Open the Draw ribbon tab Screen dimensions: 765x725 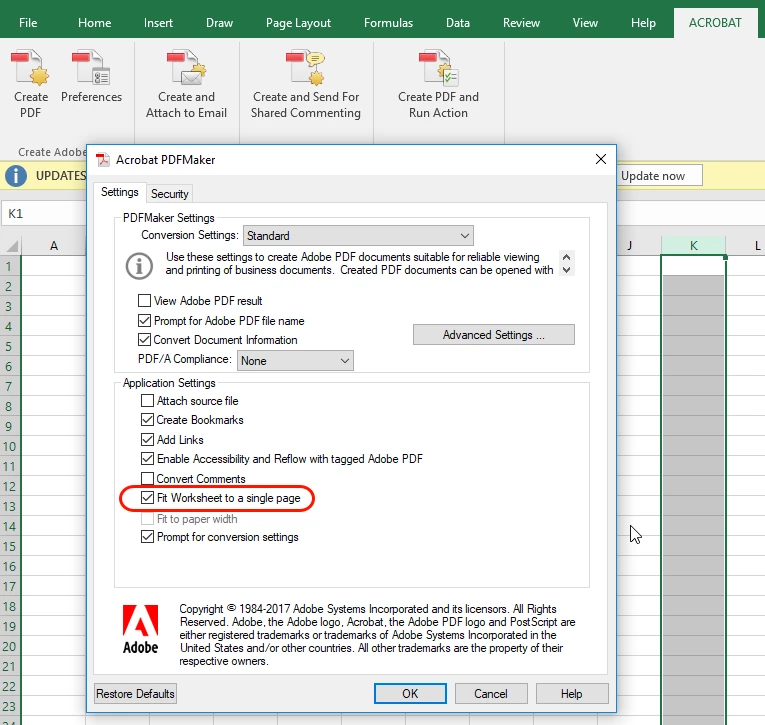point(220,22)
